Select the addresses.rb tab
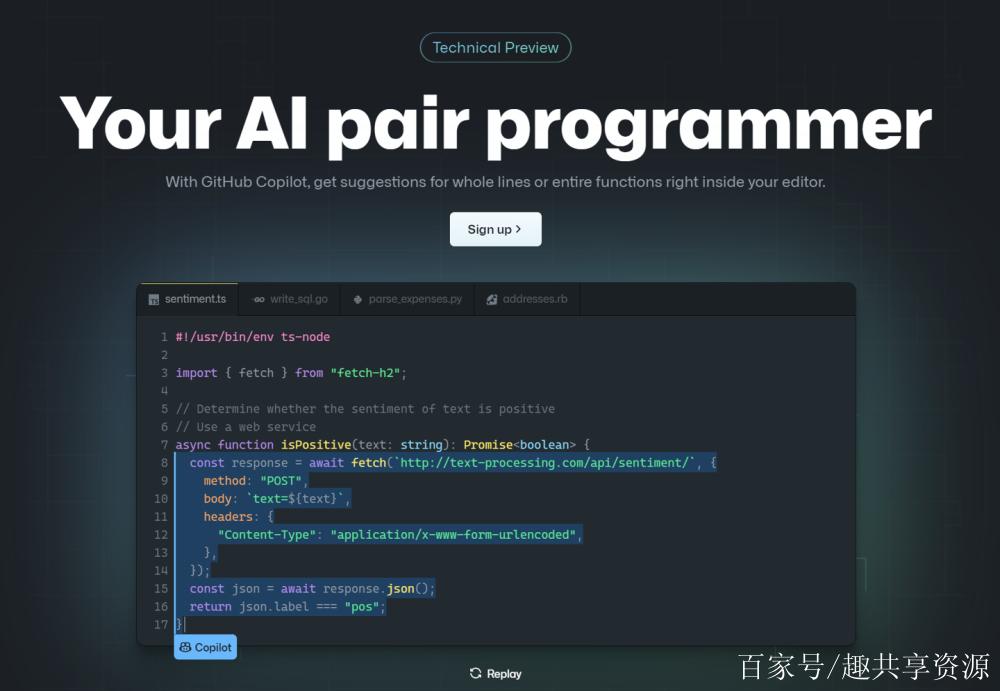This screenshot has width=1000, height=691. click(534, 299)
